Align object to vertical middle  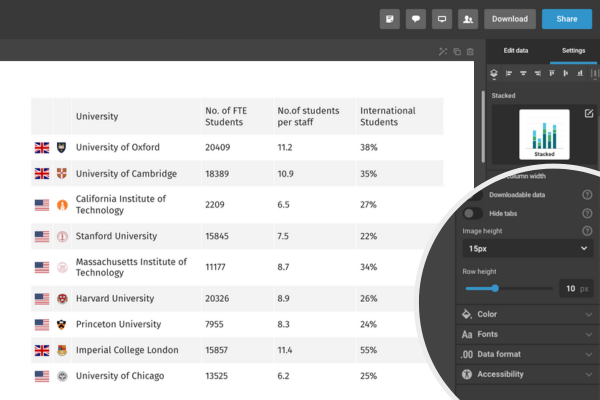tap(566, 73)
